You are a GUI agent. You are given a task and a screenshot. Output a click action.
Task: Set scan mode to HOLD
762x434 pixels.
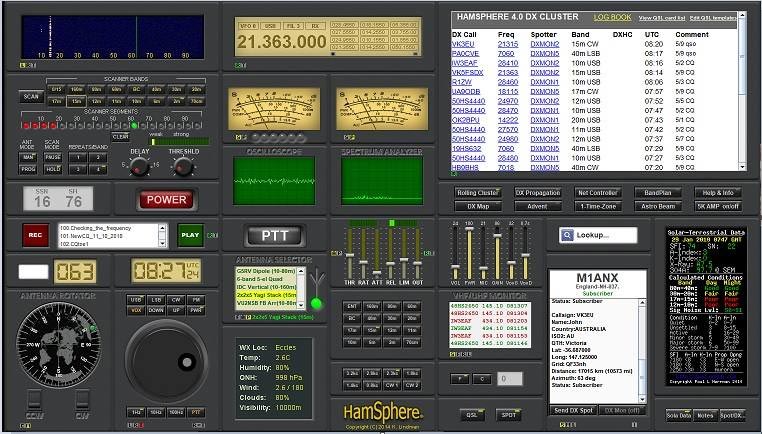click(53, 170)
